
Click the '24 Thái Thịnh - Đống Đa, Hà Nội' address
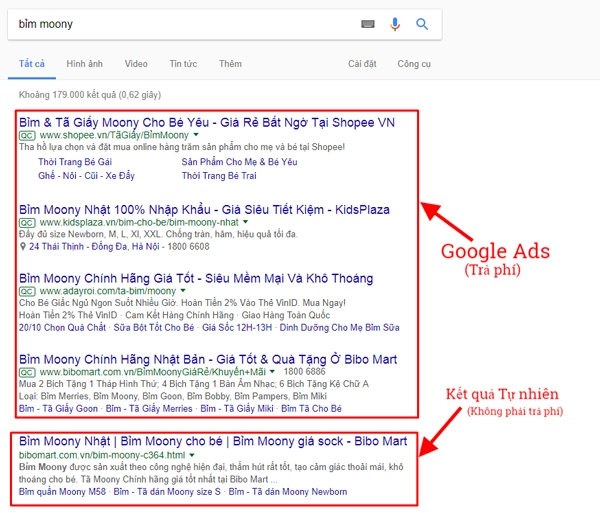(x=94, y=246)
